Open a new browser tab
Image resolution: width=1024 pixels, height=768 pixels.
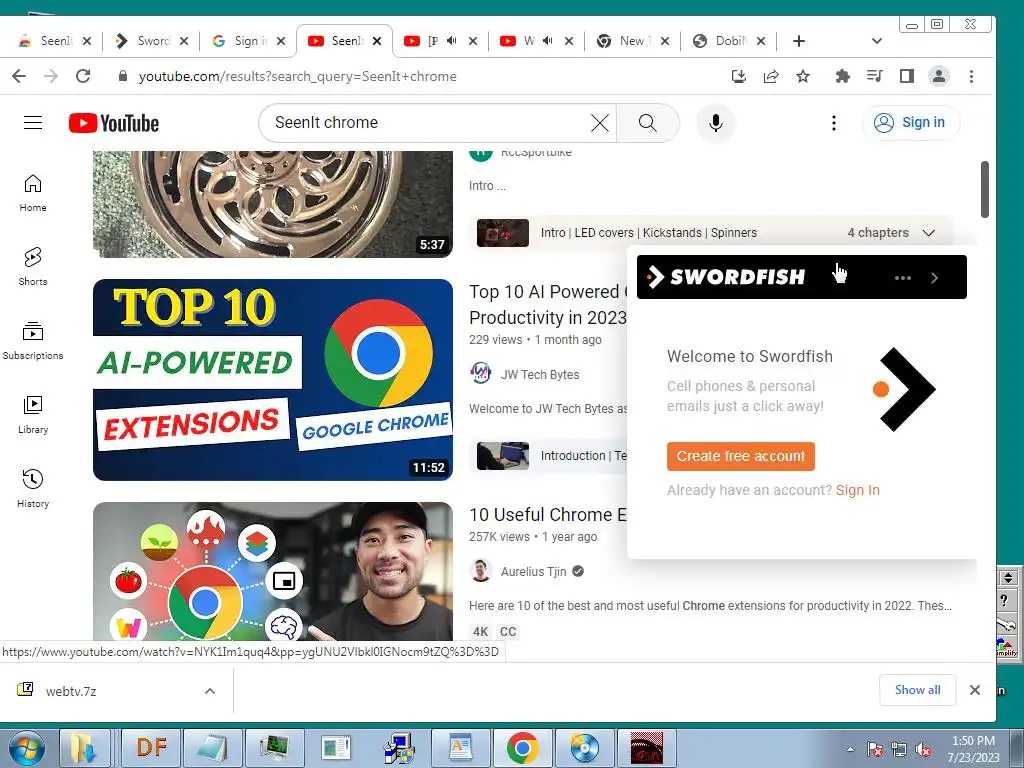tap(798, 41)
